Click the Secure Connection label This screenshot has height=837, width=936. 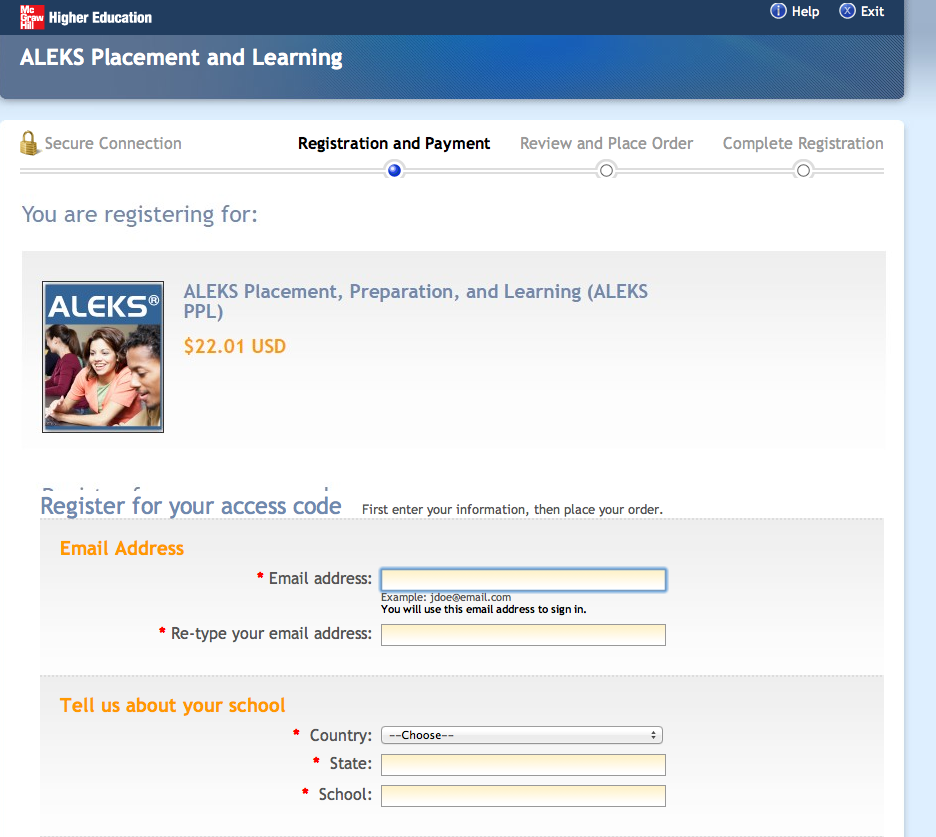tap(113, 143)
